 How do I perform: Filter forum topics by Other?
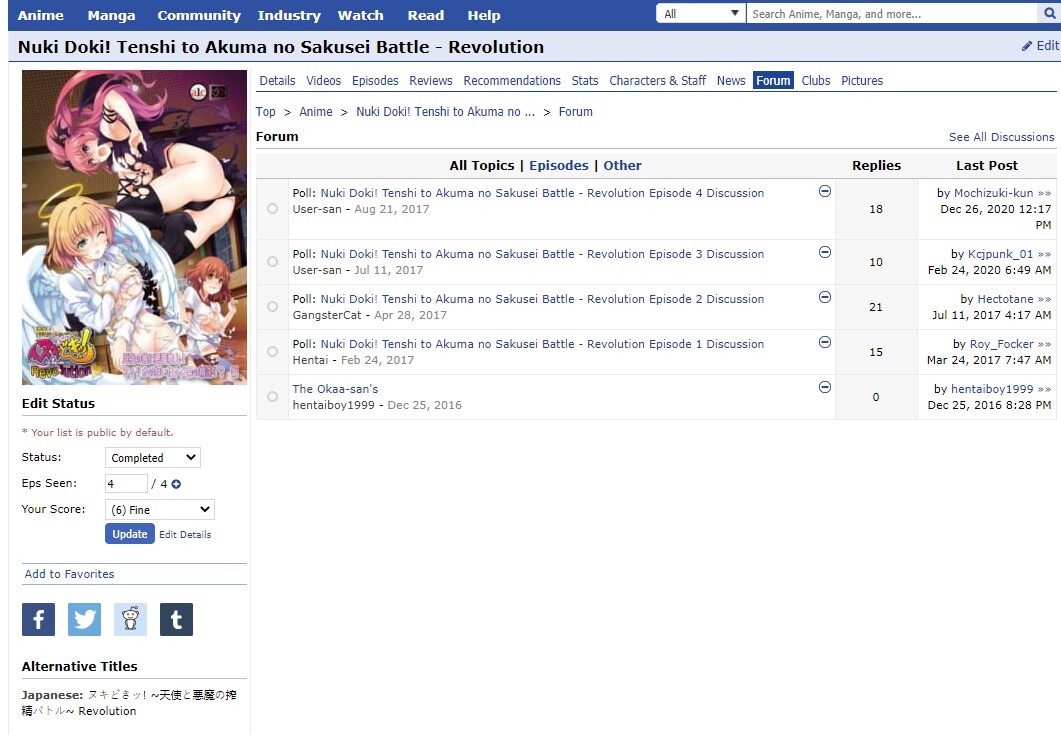pyautogui.click(x=623, y=166)
